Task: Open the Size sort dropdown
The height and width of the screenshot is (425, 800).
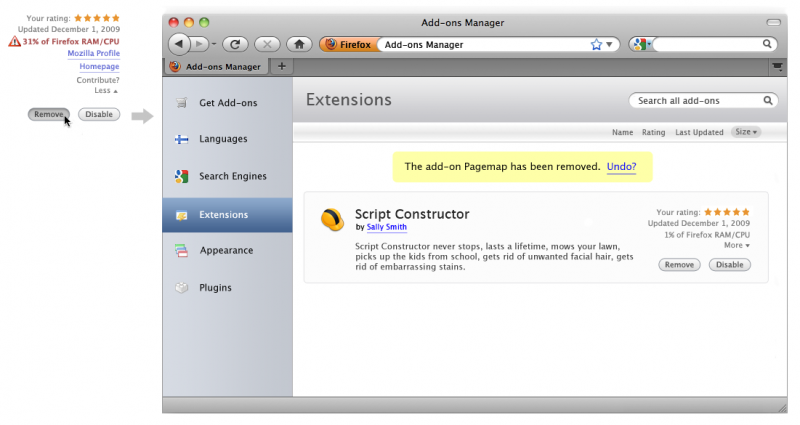Action: point(746,132)
